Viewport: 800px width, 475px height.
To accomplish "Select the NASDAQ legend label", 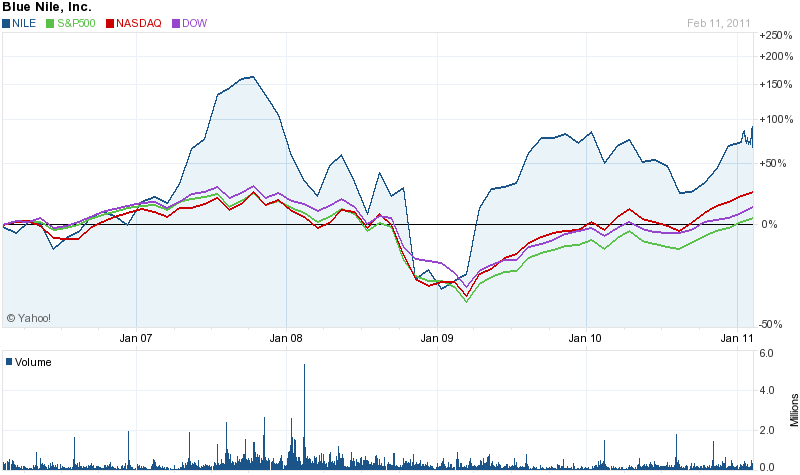I will tap(139, 23).
